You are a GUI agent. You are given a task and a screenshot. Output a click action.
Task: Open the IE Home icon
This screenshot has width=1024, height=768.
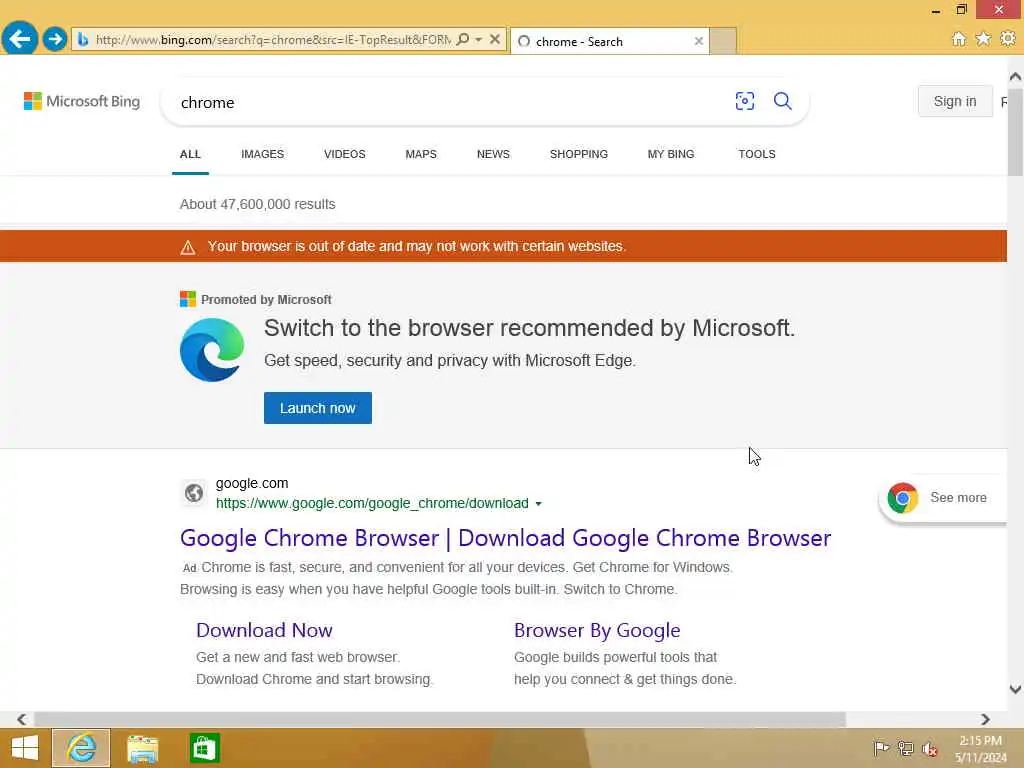(958, 39)
